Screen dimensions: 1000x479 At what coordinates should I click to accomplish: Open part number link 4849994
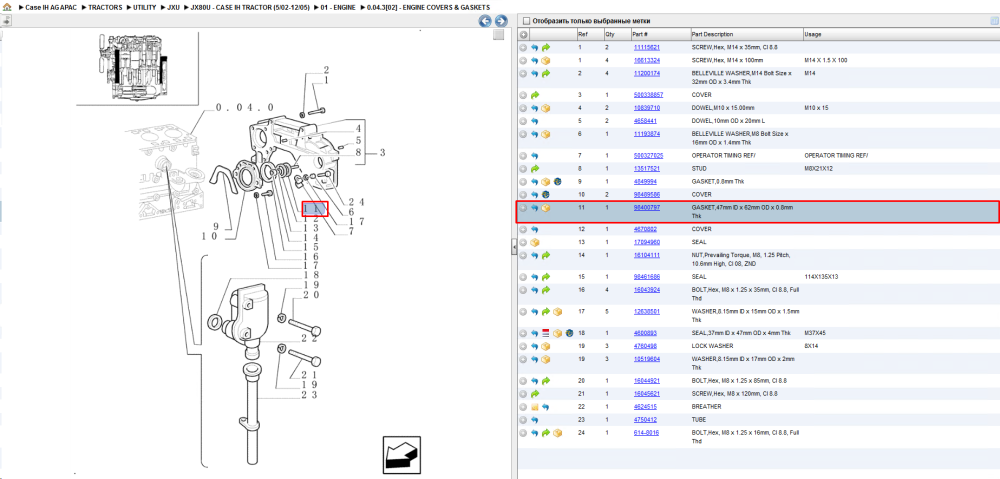click(x=645, y=182)
